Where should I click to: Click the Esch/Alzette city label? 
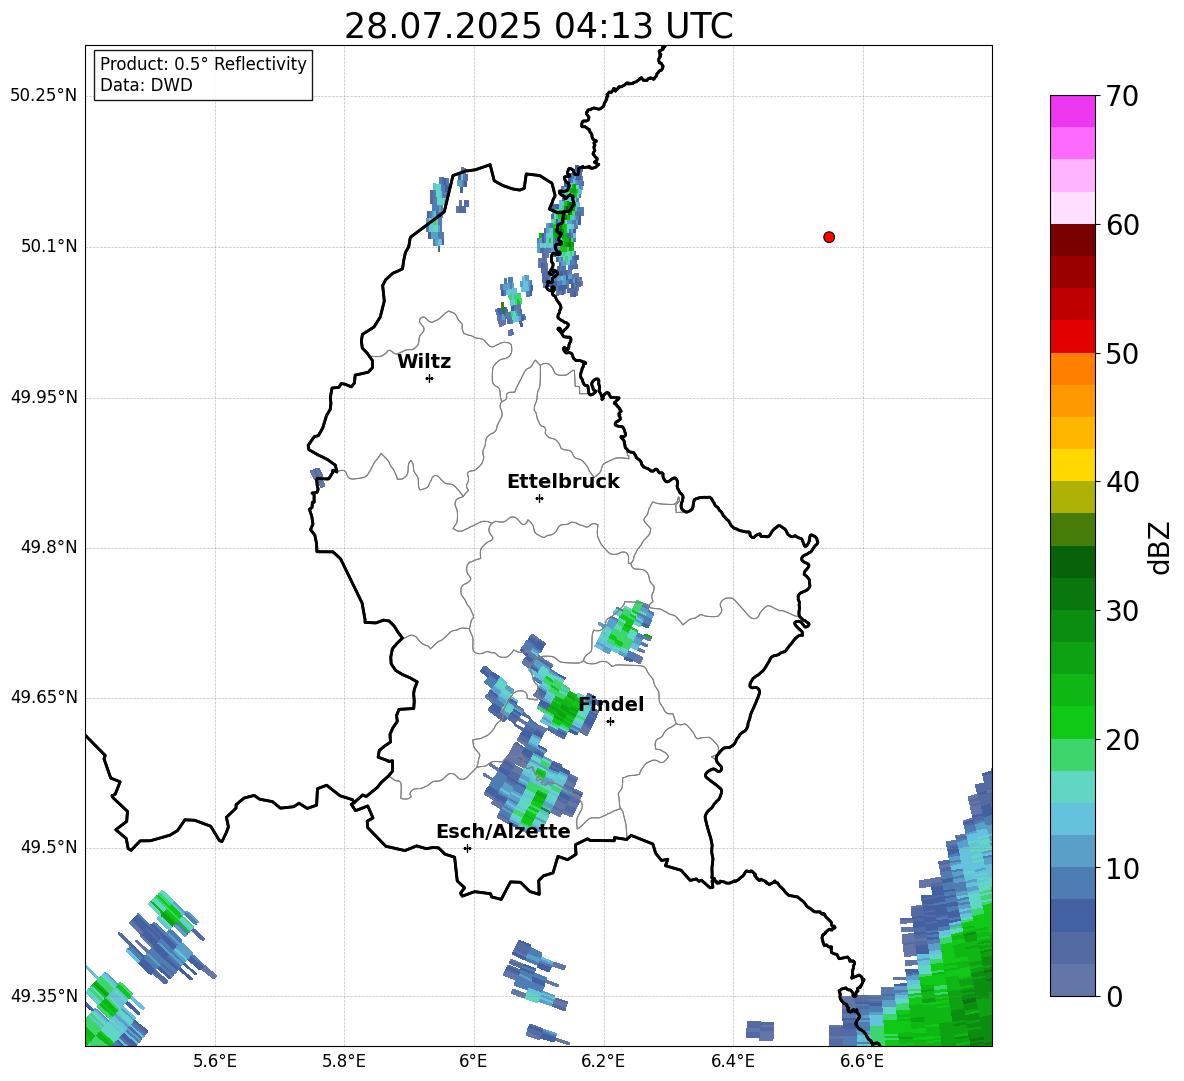click(x=503, y=832)
